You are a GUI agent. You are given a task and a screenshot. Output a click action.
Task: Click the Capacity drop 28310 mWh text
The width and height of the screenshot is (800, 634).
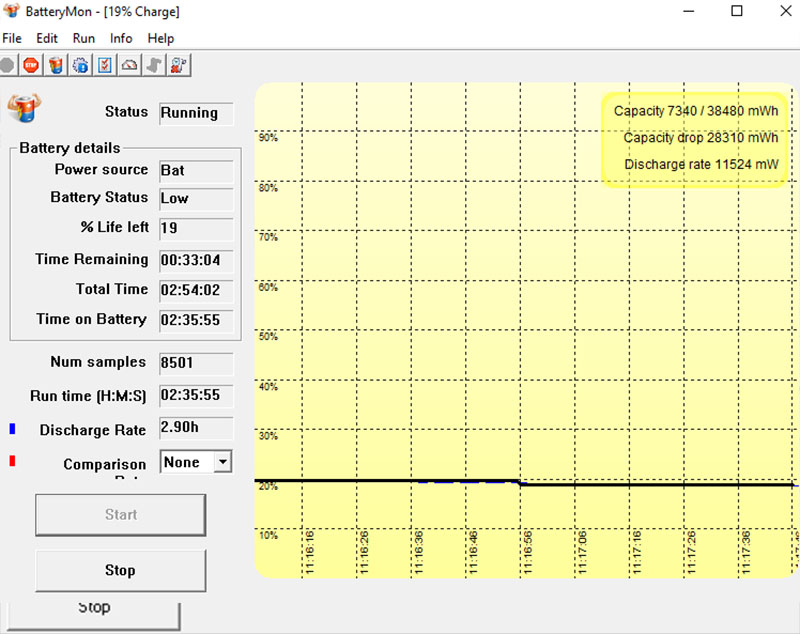pos(701,138)
